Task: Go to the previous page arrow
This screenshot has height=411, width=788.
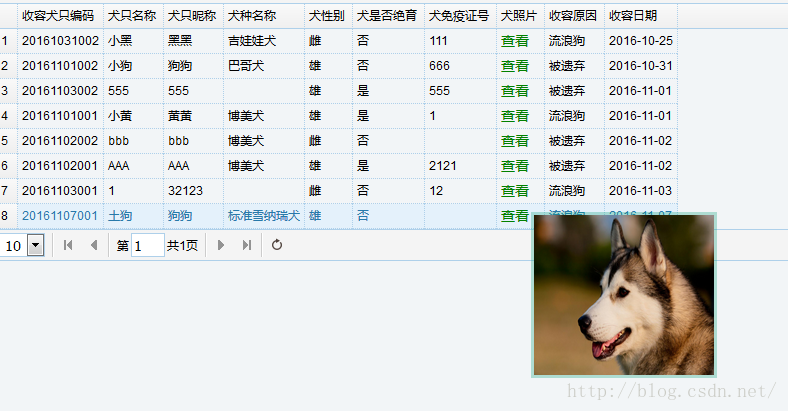Action: click(x=93, y=245)
